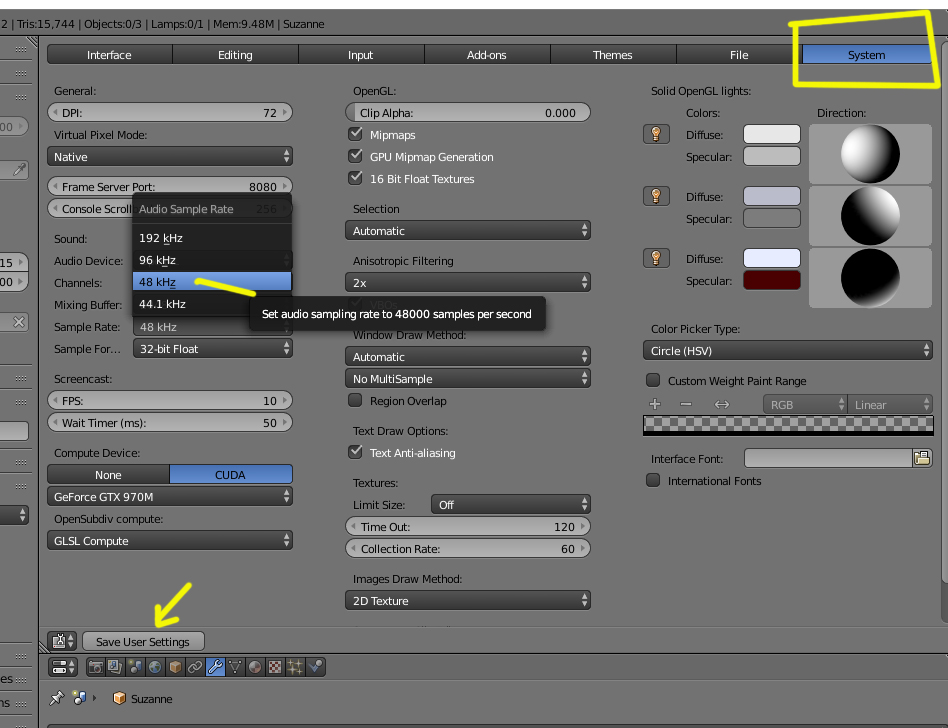Click the pin icon in properties breadcrumb

[x=57, y=698]
